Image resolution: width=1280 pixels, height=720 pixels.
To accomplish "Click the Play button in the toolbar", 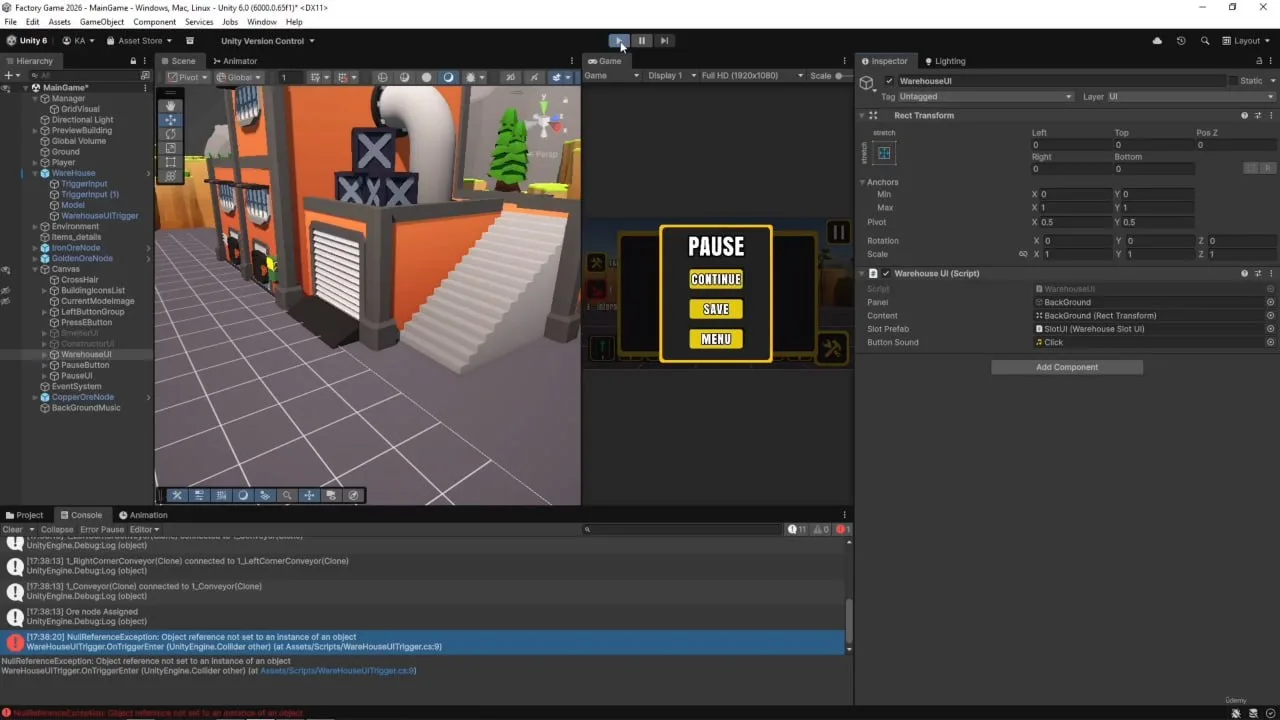I will [619, 41].
